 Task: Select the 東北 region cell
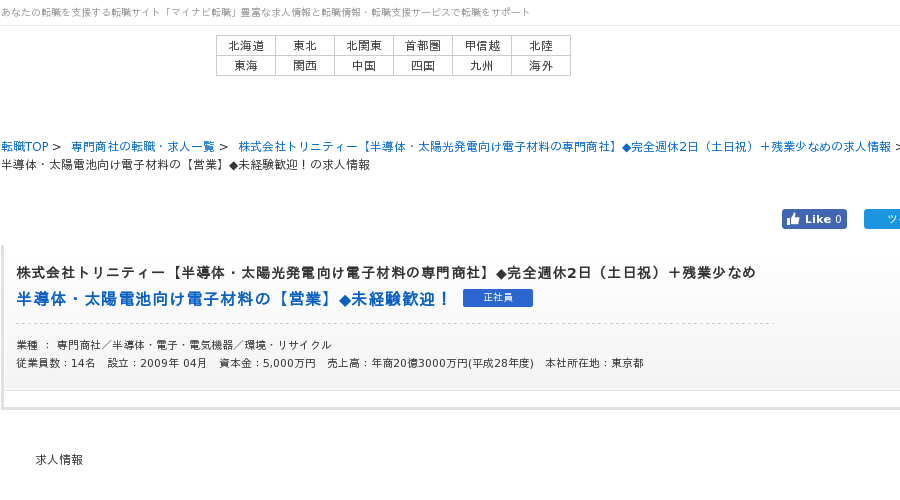(x=305, y=45)
